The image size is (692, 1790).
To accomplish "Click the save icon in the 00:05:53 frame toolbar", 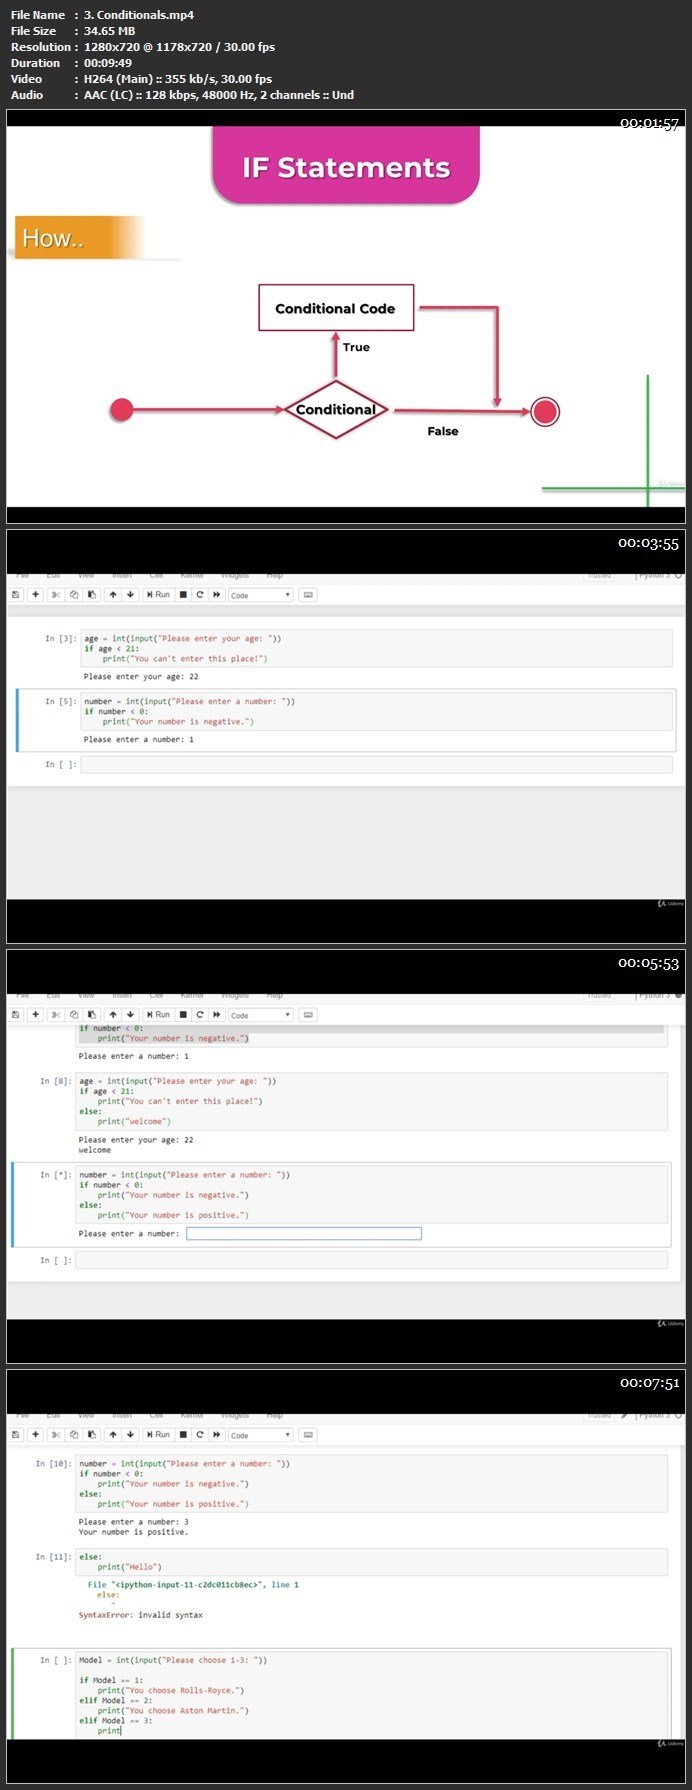I will tap(16, 1015).
